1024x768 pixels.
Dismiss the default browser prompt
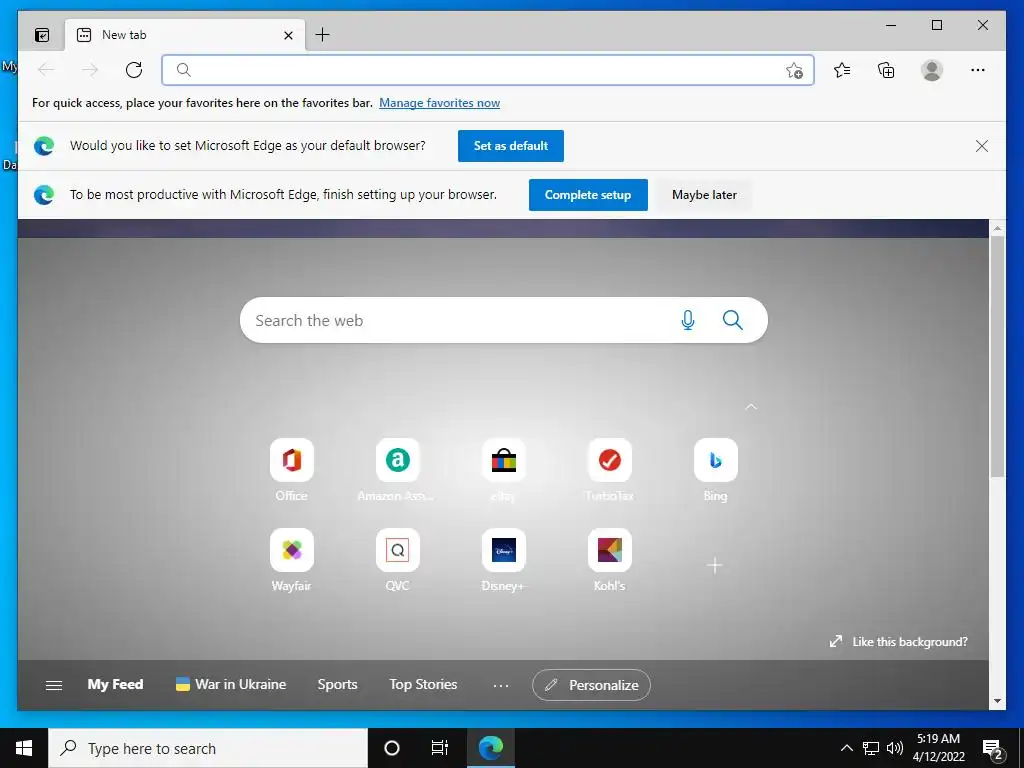pos(982,146)
